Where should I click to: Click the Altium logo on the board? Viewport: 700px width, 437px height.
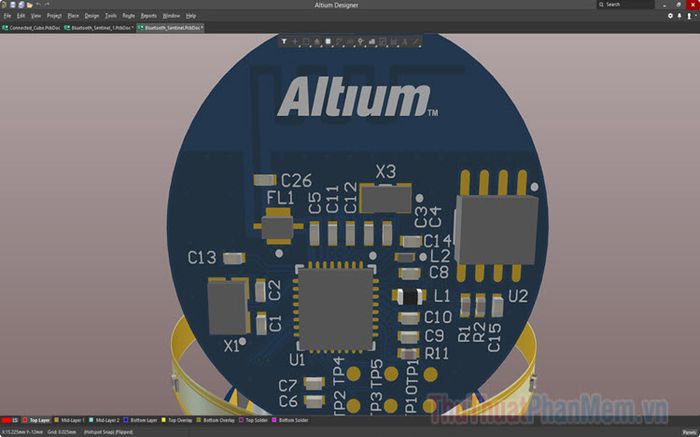pos(357,97)
